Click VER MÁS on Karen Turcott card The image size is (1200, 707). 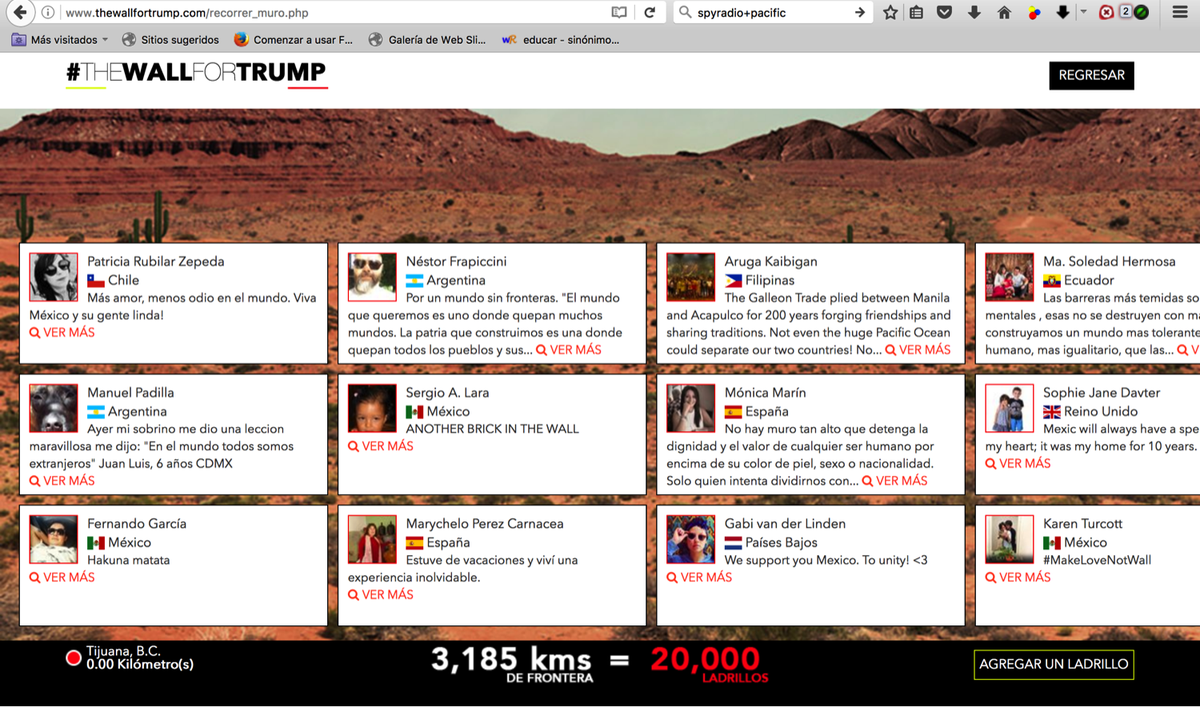[1018, 577]
